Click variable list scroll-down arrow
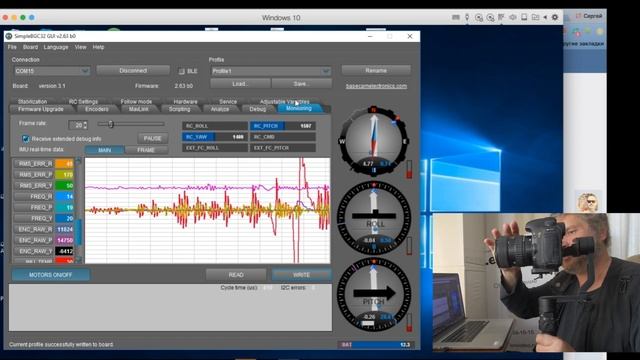Screen dimensions: 640x360 tap(78, 260)
